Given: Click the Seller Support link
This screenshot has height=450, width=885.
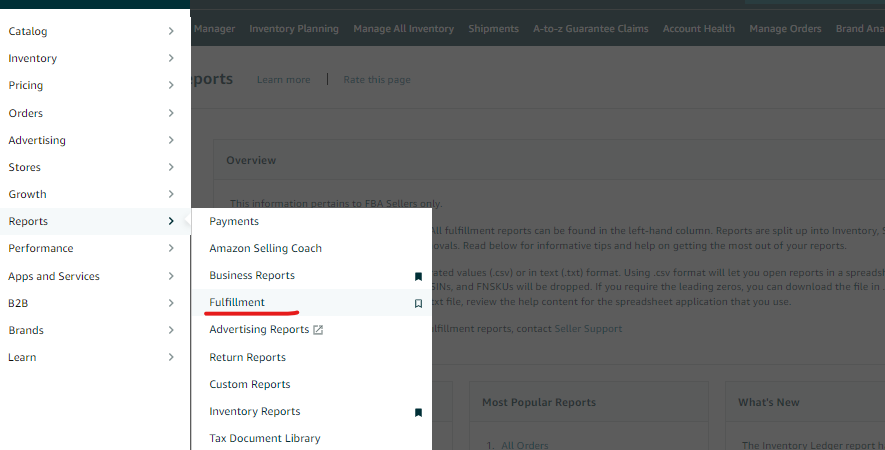Looking at the screenshot, I should pos(588,329).
